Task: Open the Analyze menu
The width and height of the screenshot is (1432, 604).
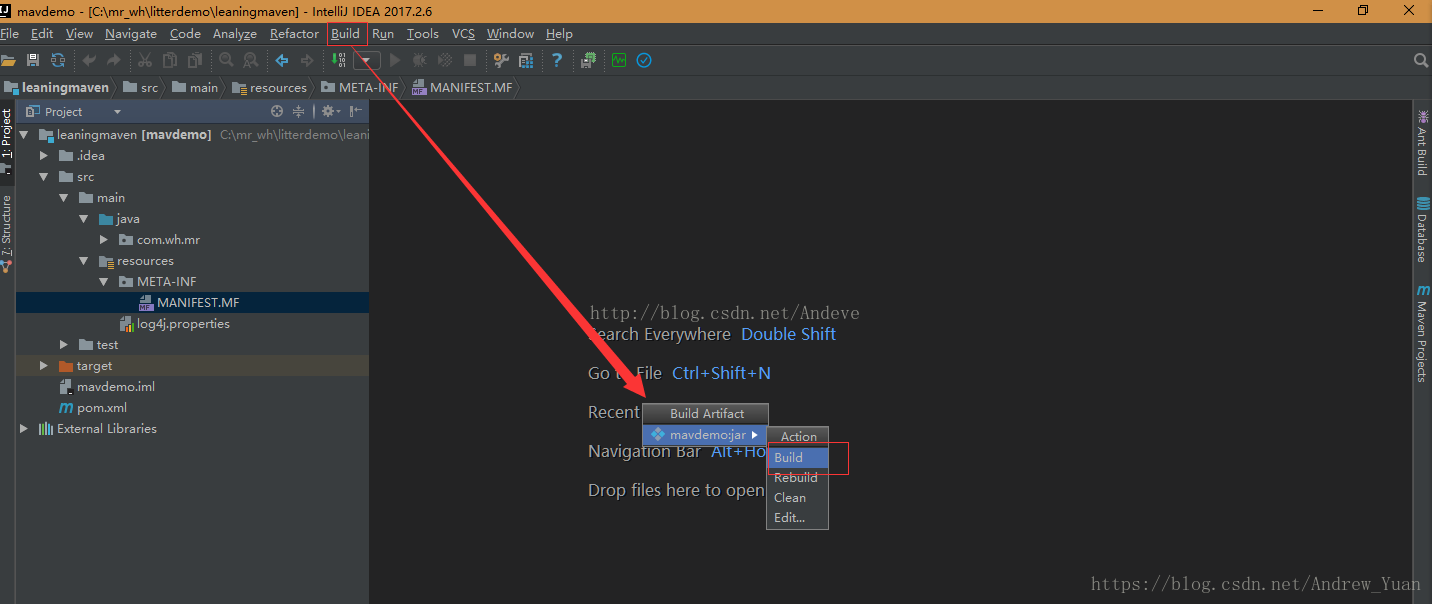Action: click(235, 33)
